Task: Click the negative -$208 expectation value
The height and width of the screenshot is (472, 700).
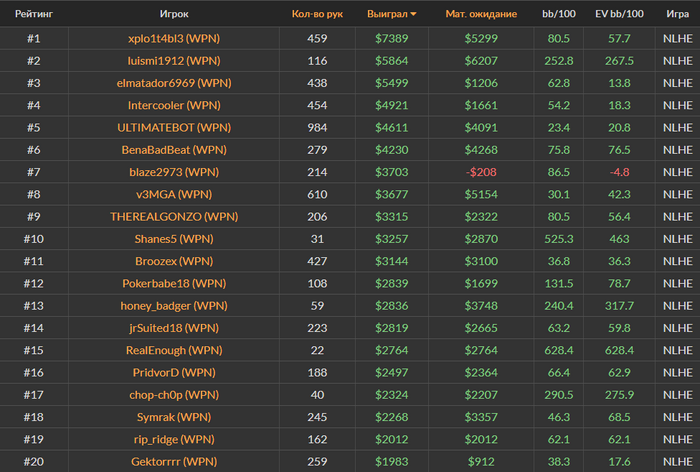Action: tap(481, 172)
